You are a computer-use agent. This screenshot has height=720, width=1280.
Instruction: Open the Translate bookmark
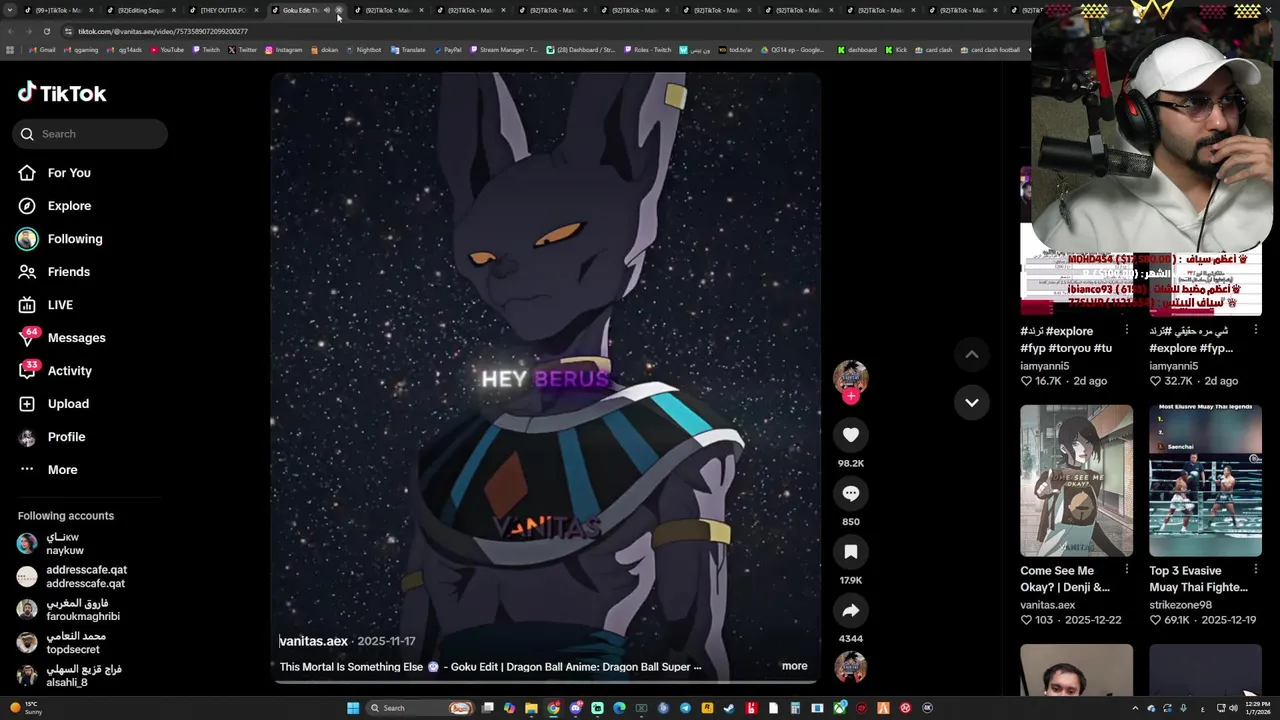tap(408, 50)
